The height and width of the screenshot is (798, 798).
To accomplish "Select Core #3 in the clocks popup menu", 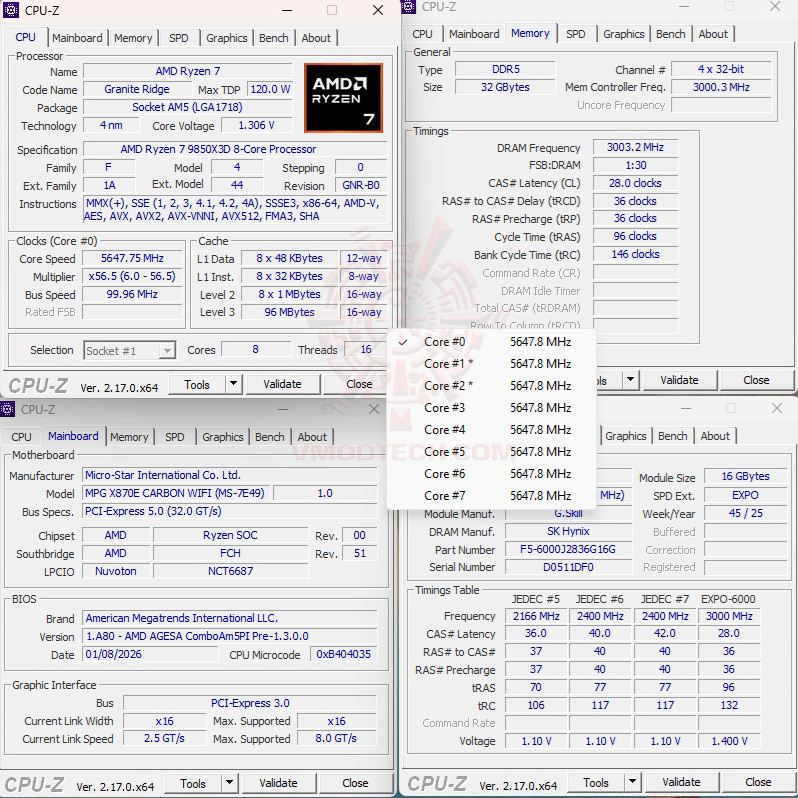I will [x=491, y=408].
